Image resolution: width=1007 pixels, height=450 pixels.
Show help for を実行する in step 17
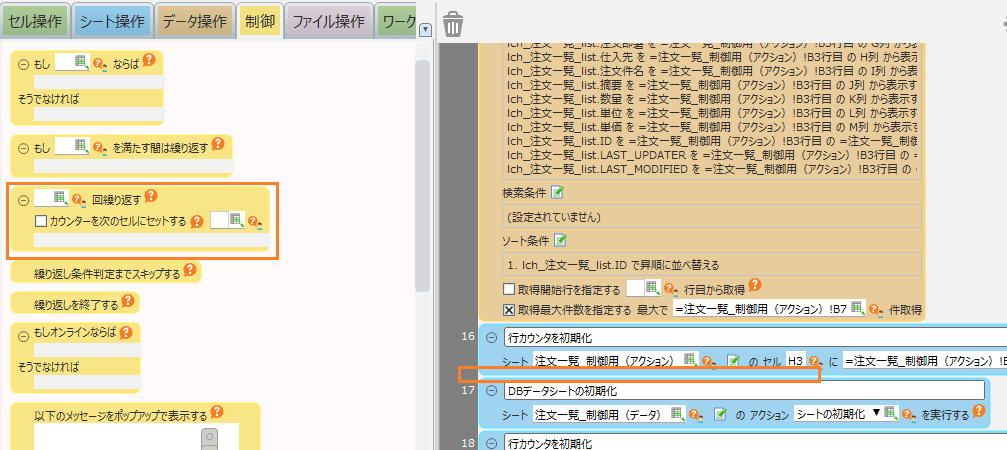[979, 410]
